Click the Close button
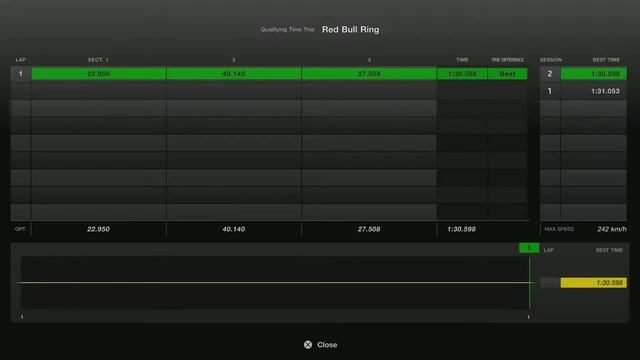The width and height of the screenshot is (640, 360). (321, 345)
